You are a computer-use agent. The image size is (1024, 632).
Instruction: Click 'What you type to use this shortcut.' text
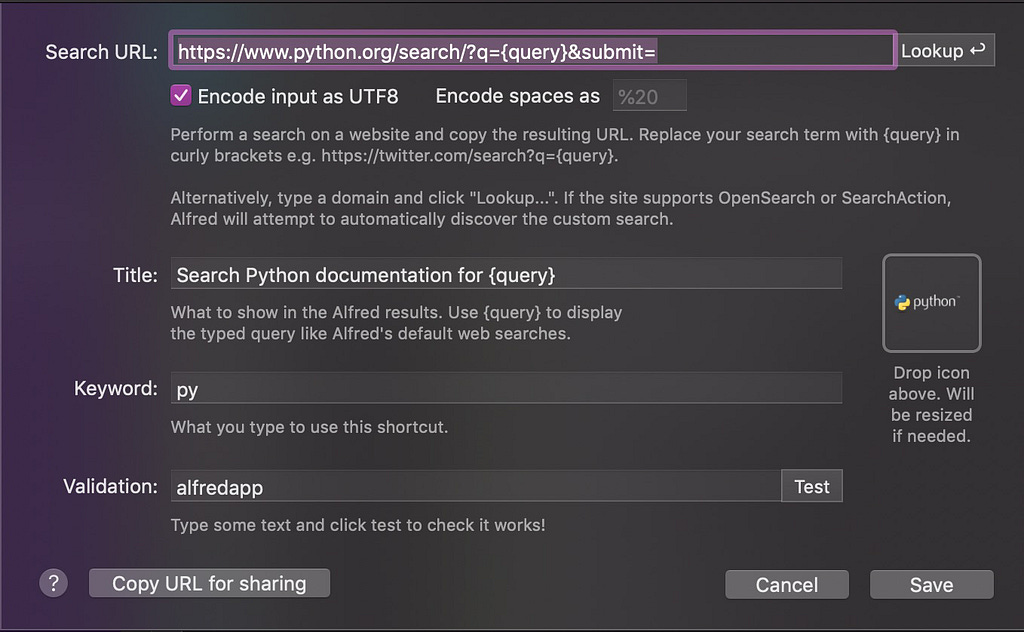point(309,427)
